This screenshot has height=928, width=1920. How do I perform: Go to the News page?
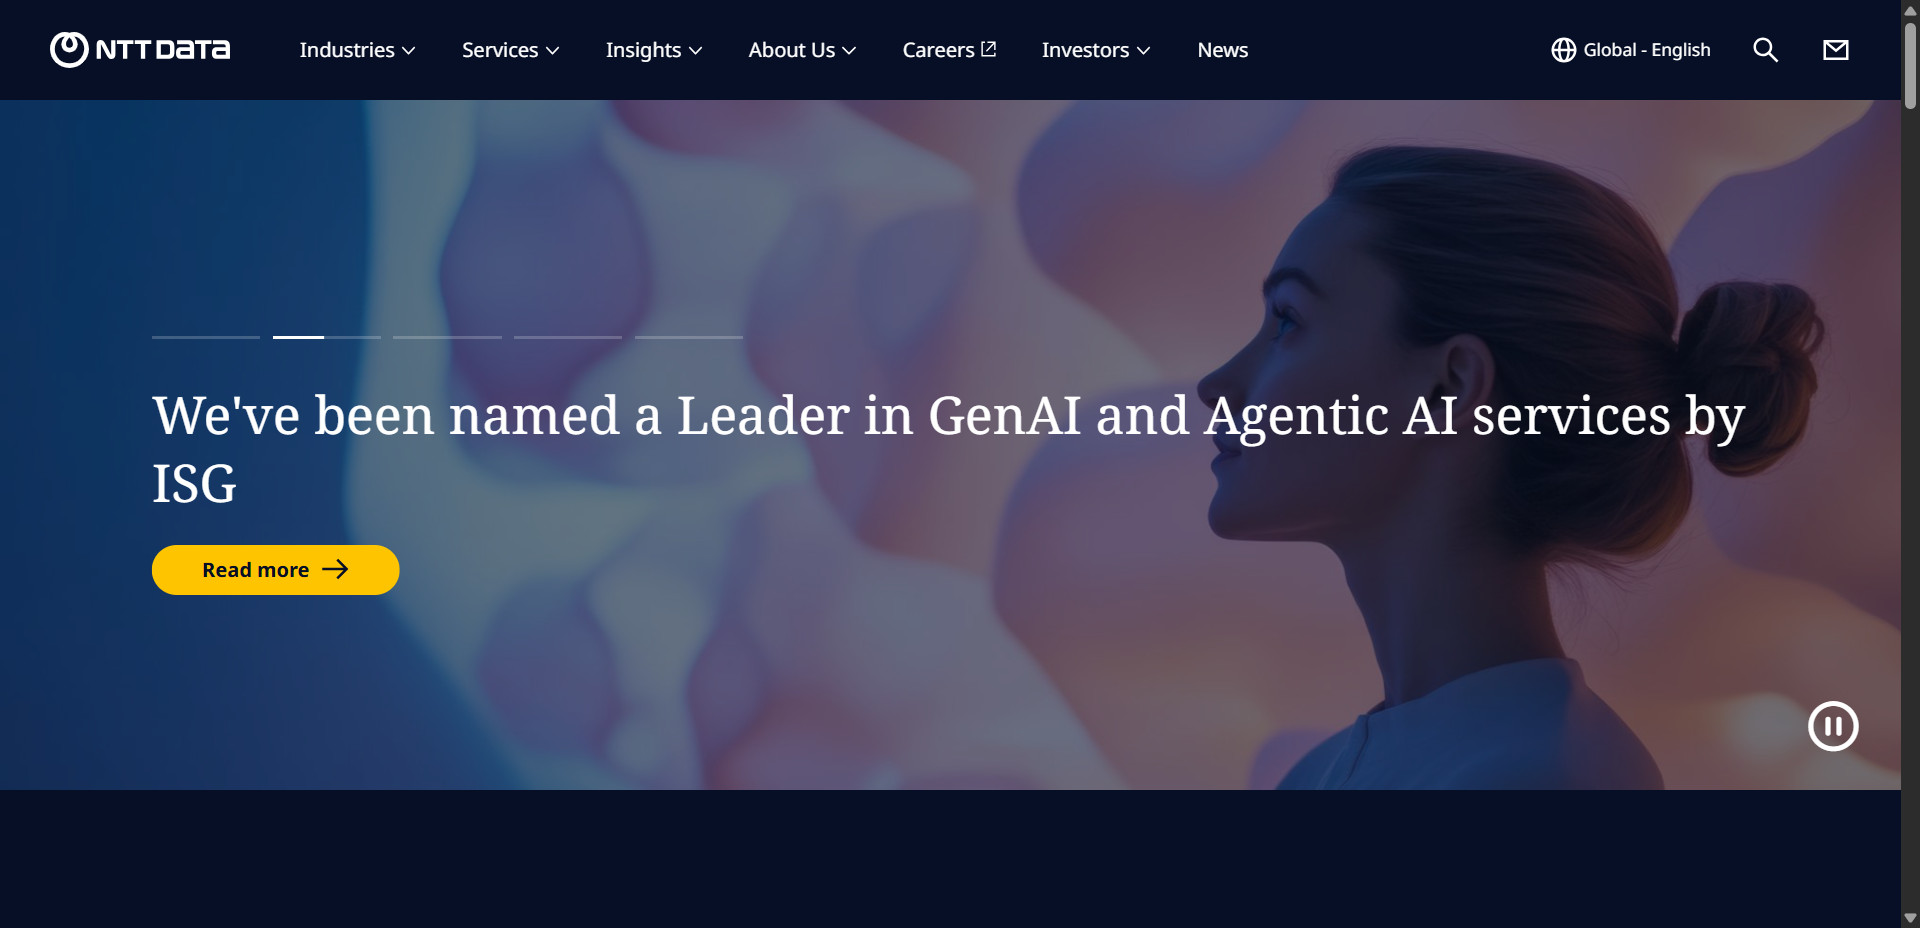tap(1223, 50)
